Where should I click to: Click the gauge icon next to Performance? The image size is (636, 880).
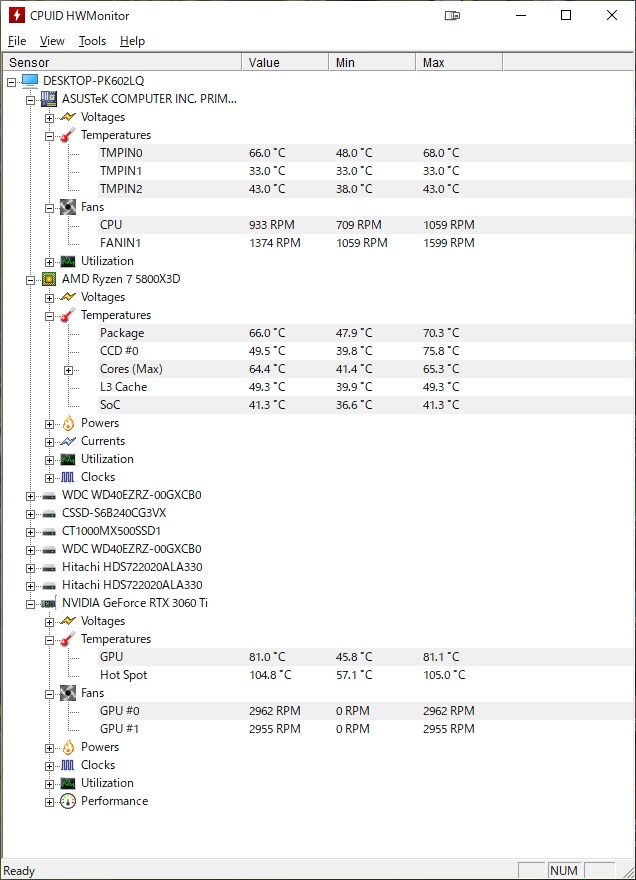coord(68,801)
